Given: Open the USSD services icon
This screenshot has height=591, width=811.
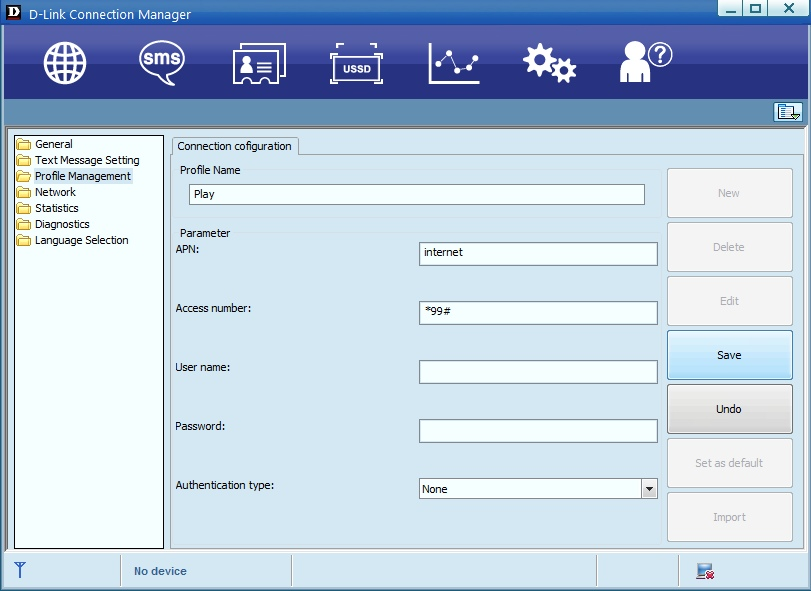Looking at the screenshot, I should click(356, 64).
